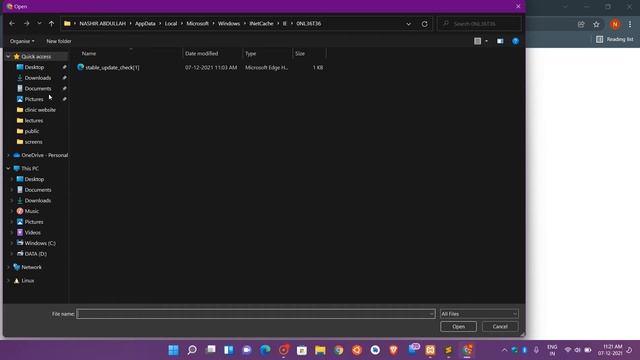
Task: Select Music under This PC
Action: (32, 211)
